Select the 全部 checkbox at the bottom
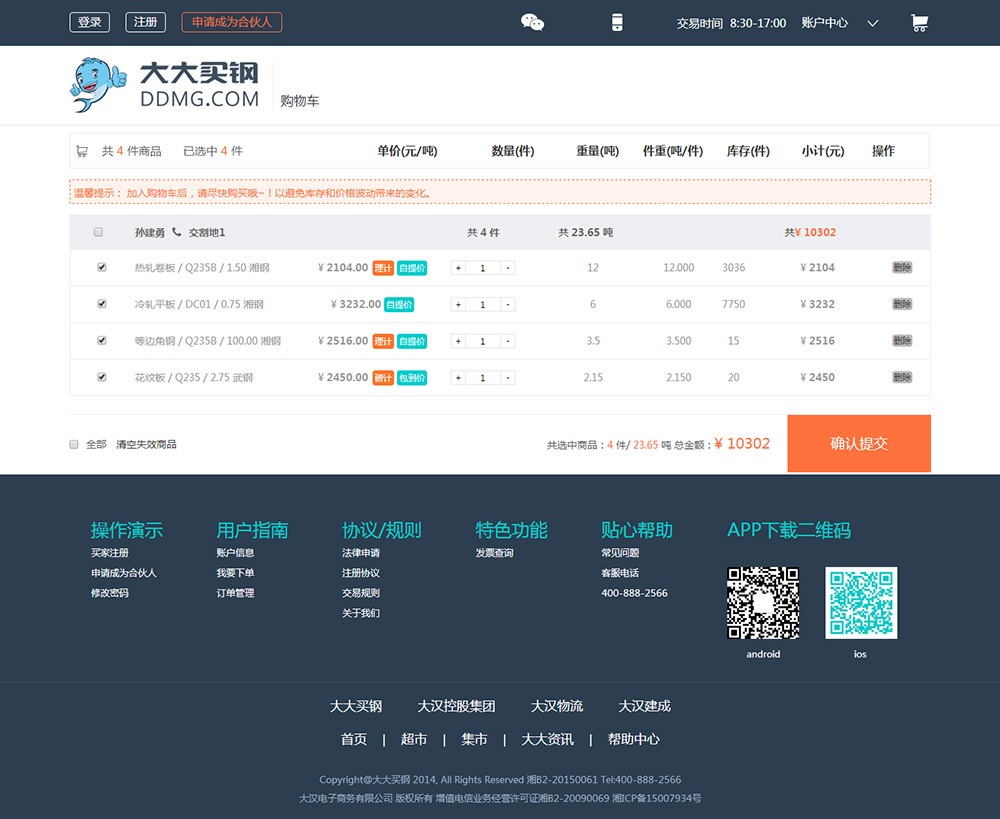Viewport: 1000px width, 819px height. [73, 444]
